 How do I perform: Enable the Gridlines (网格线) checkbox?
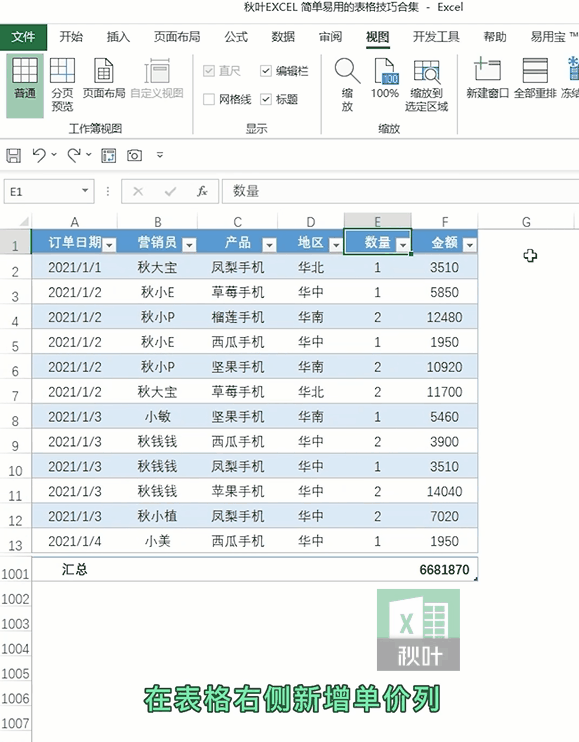pos(209,99)
